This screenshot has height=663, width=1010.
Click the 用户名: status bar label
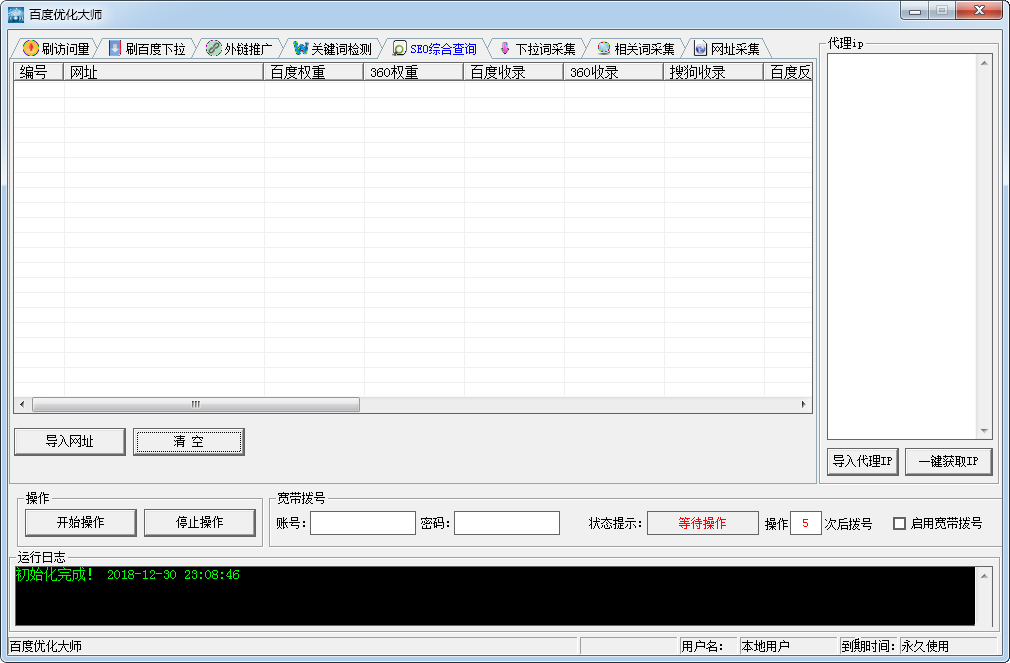click(x=702, y=646)
